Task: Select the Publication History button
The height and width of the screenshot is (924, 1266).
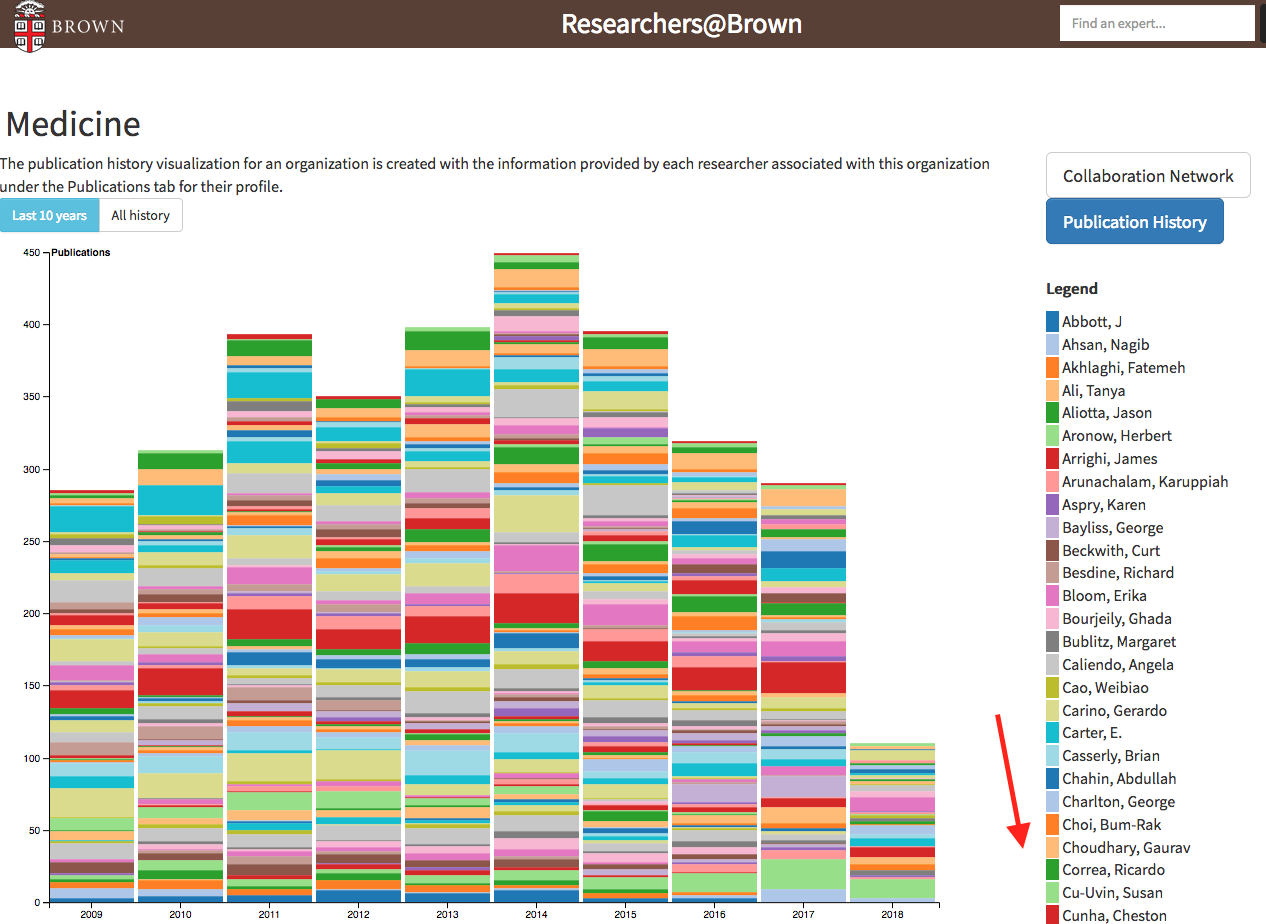Action: point(1134,221)
